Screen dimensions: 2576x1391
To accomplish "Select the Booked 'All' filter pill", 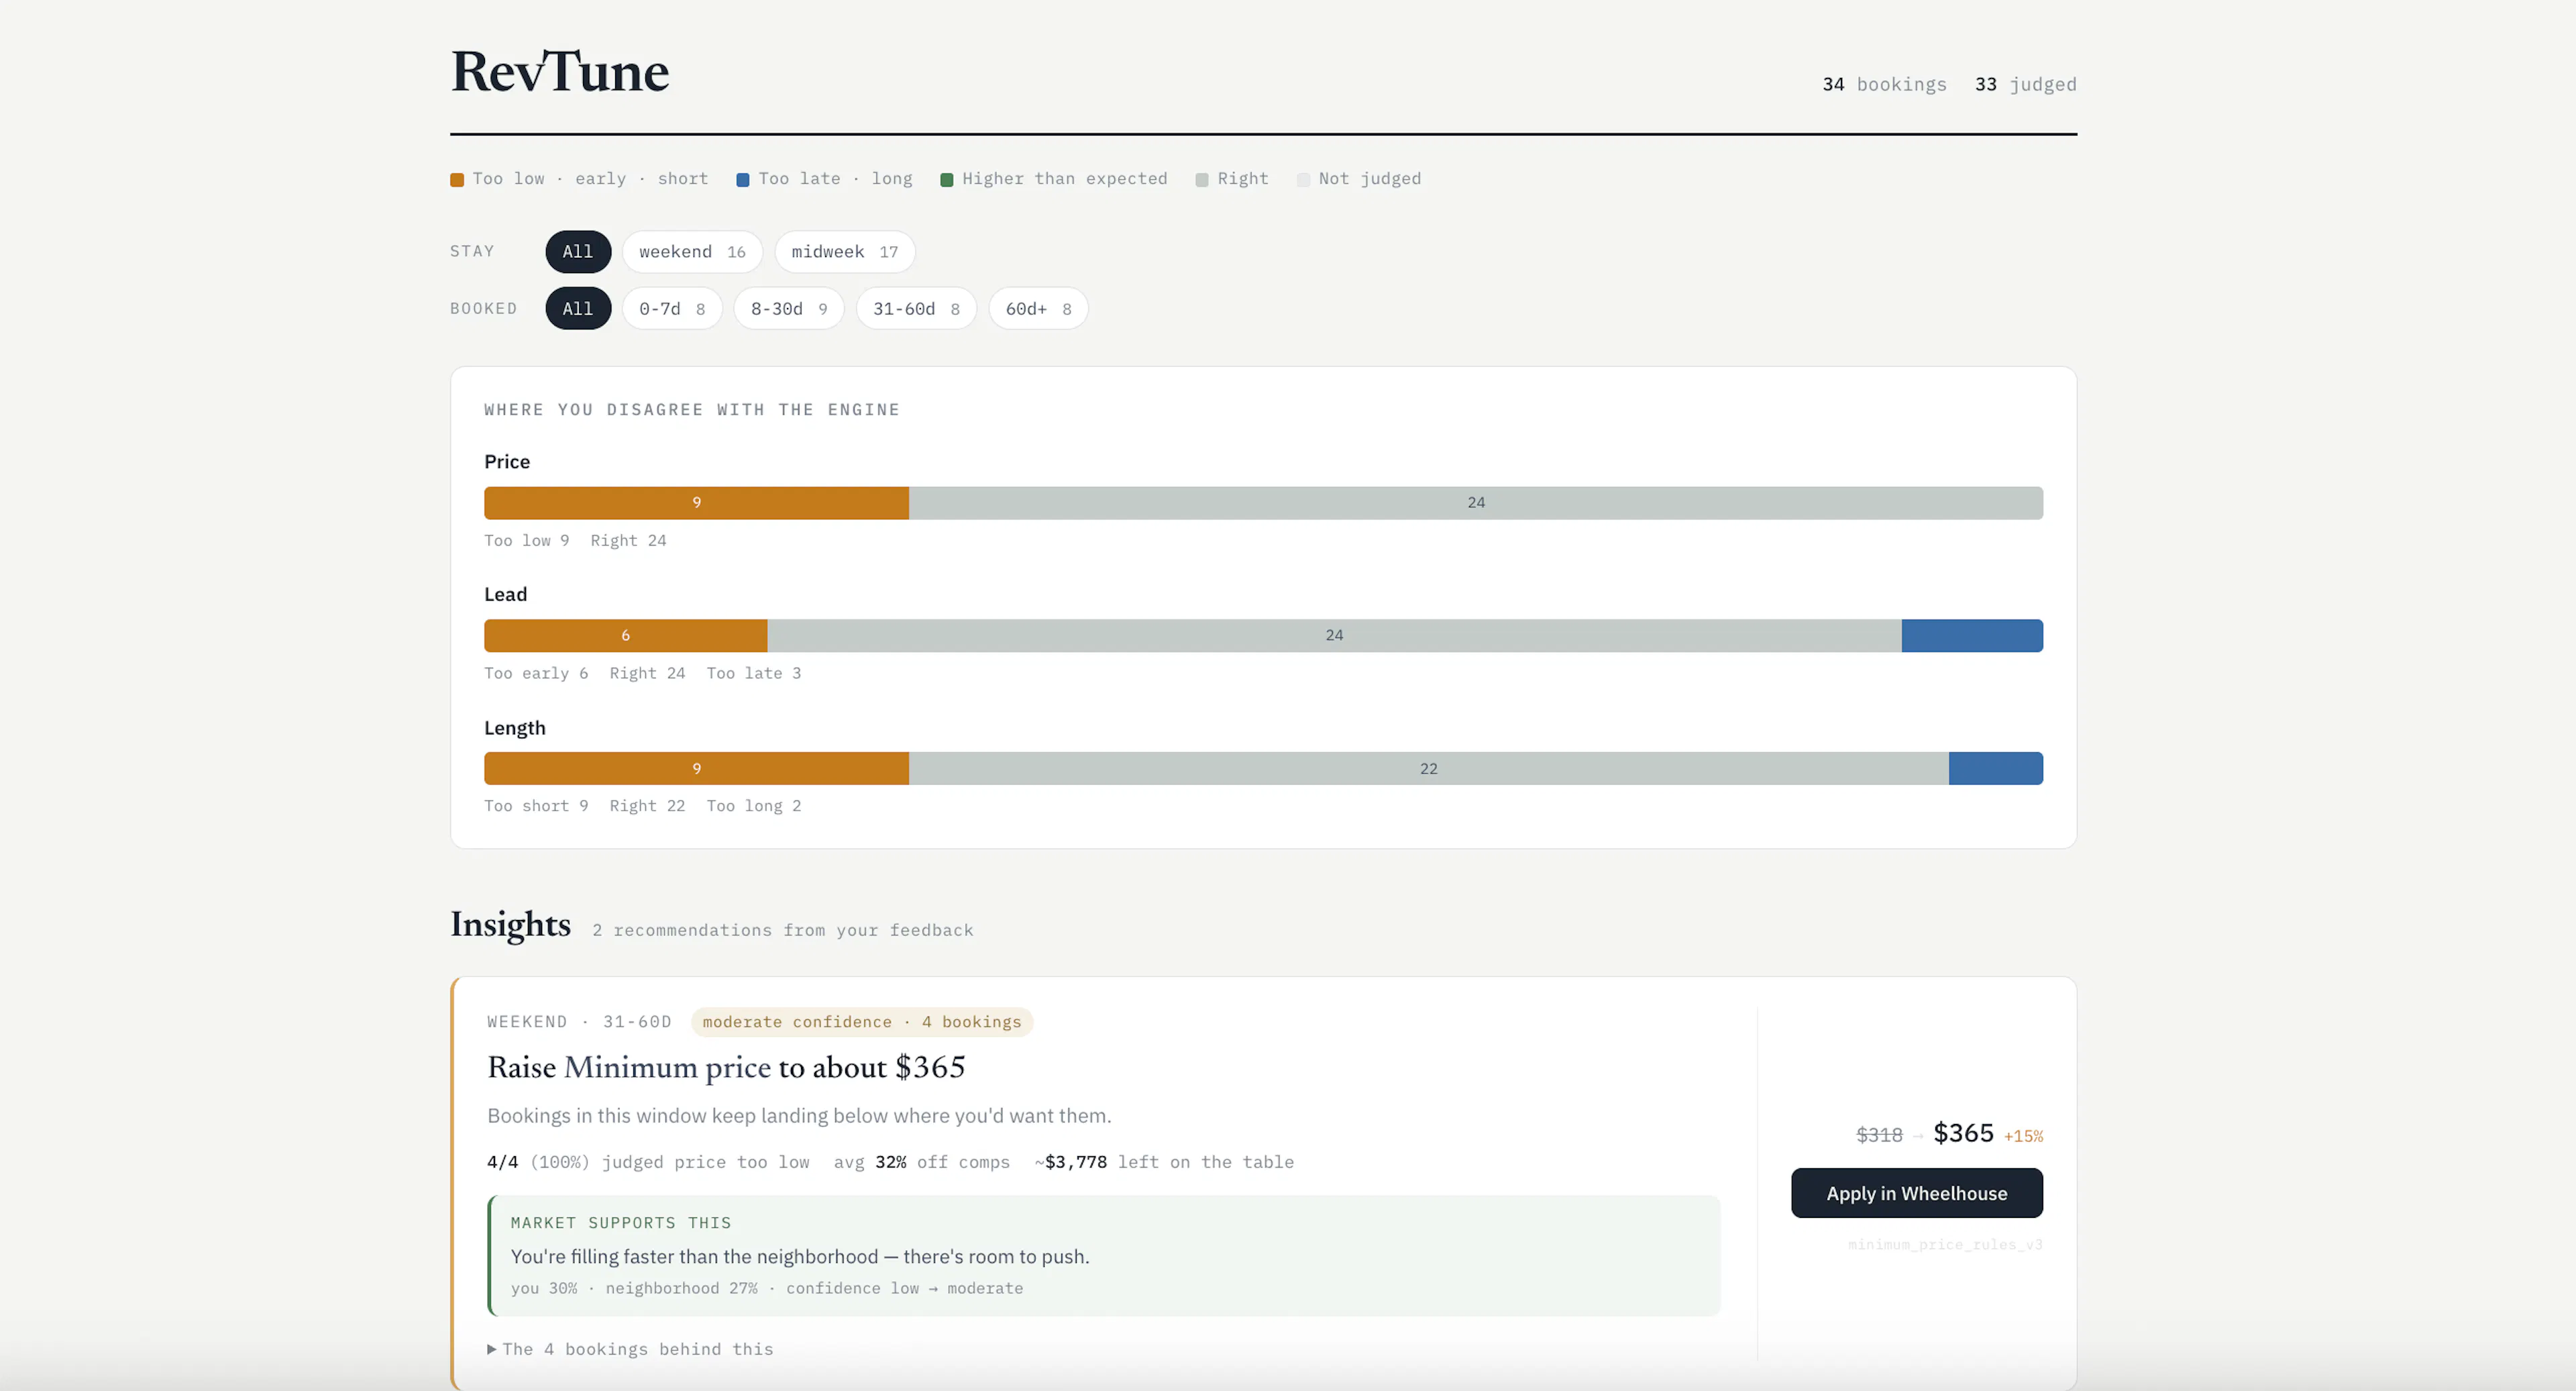I will click(x=578, y=308).
